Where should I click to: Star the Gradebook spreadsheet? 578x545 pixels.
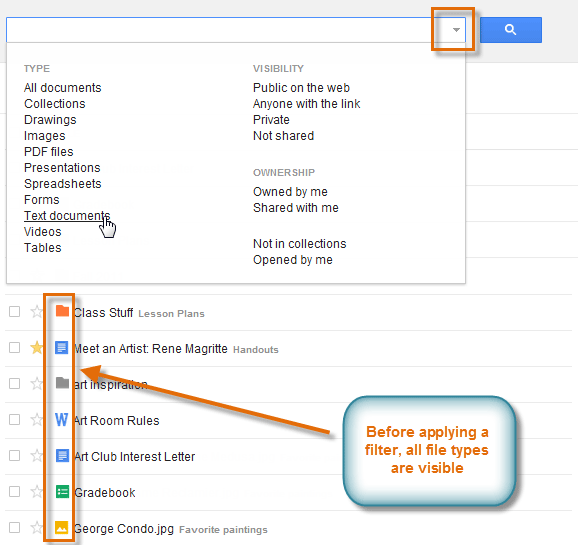[x=36, y=492]
